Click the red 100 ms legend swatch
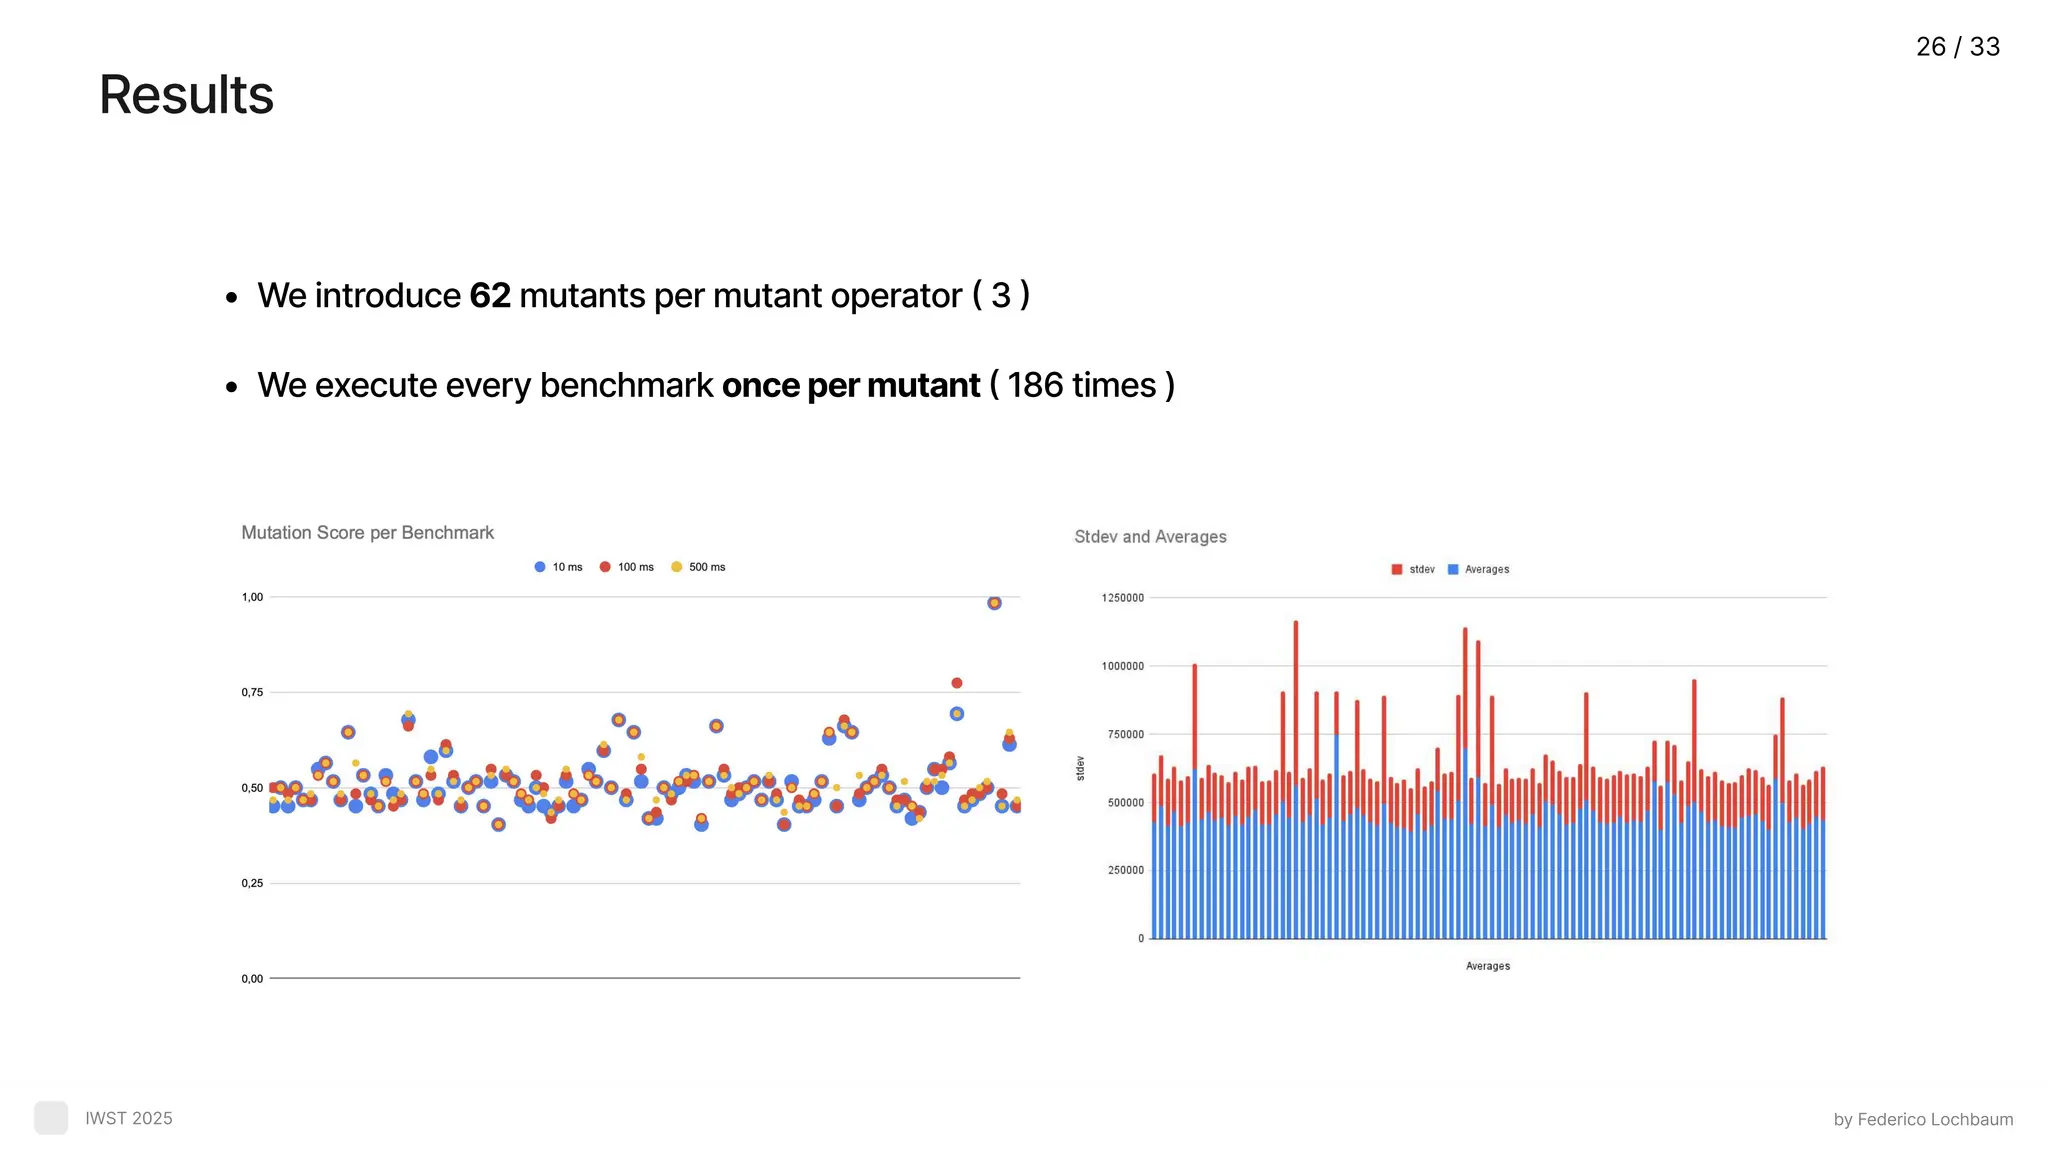2048x1152 pixels. click(605, 567)
